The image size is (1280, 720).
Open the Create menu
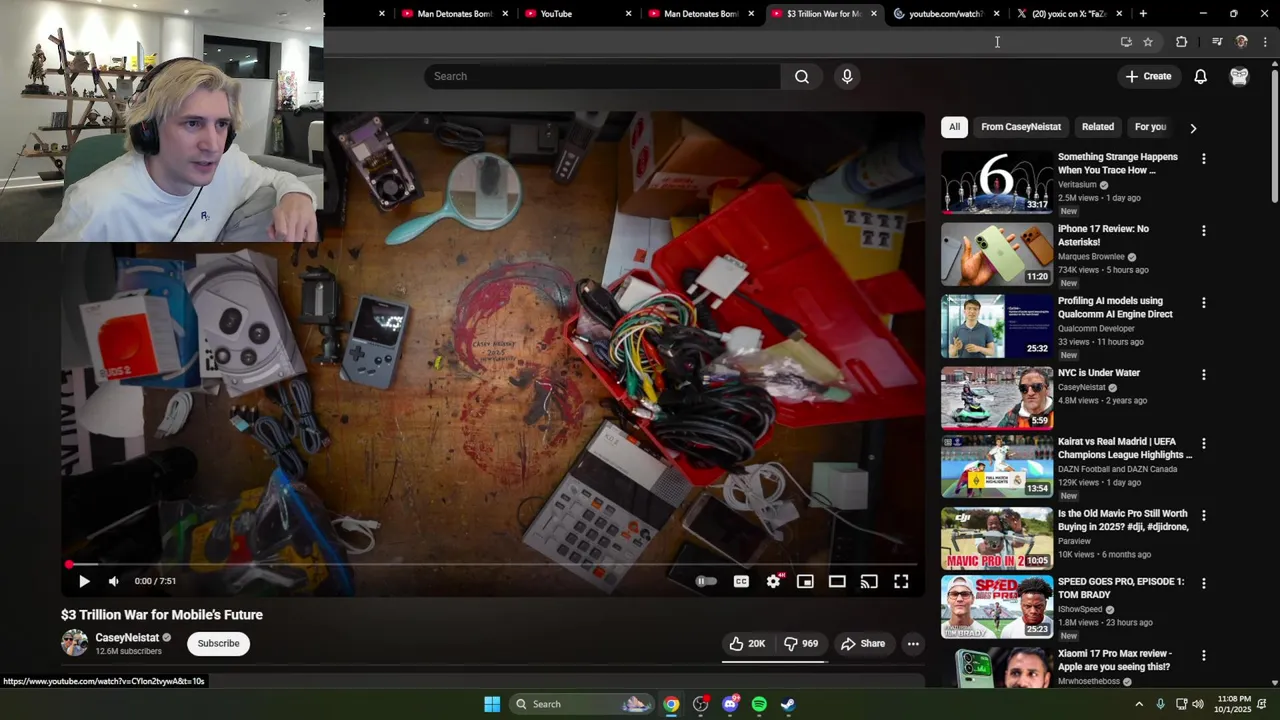pyautogui.click(x=1148, y=76)
